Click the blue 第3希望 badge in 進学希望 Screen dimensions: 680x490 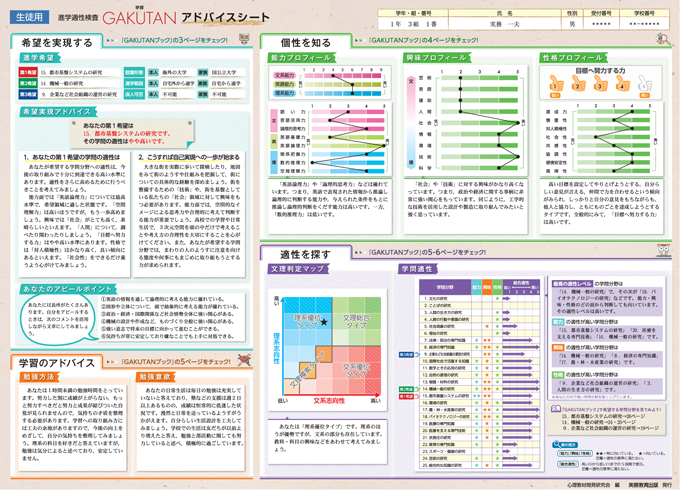pos(28,94)
